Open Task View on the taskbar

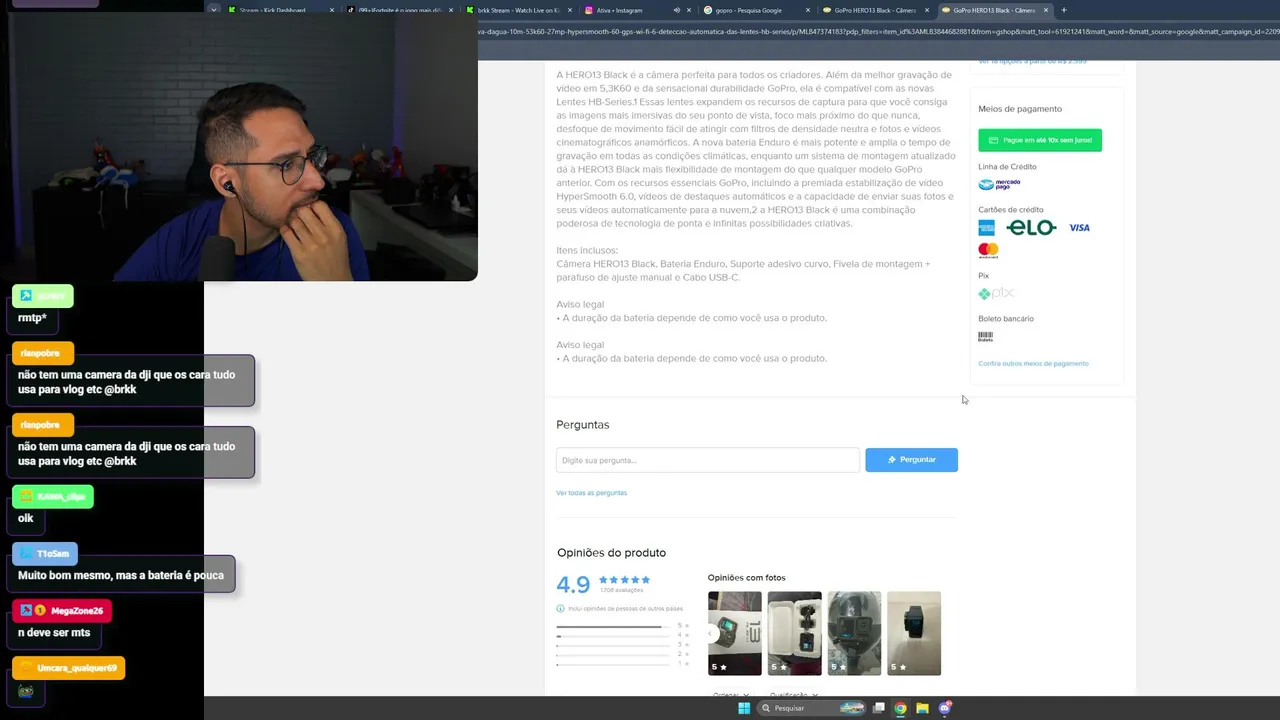[x=879, y=708]
